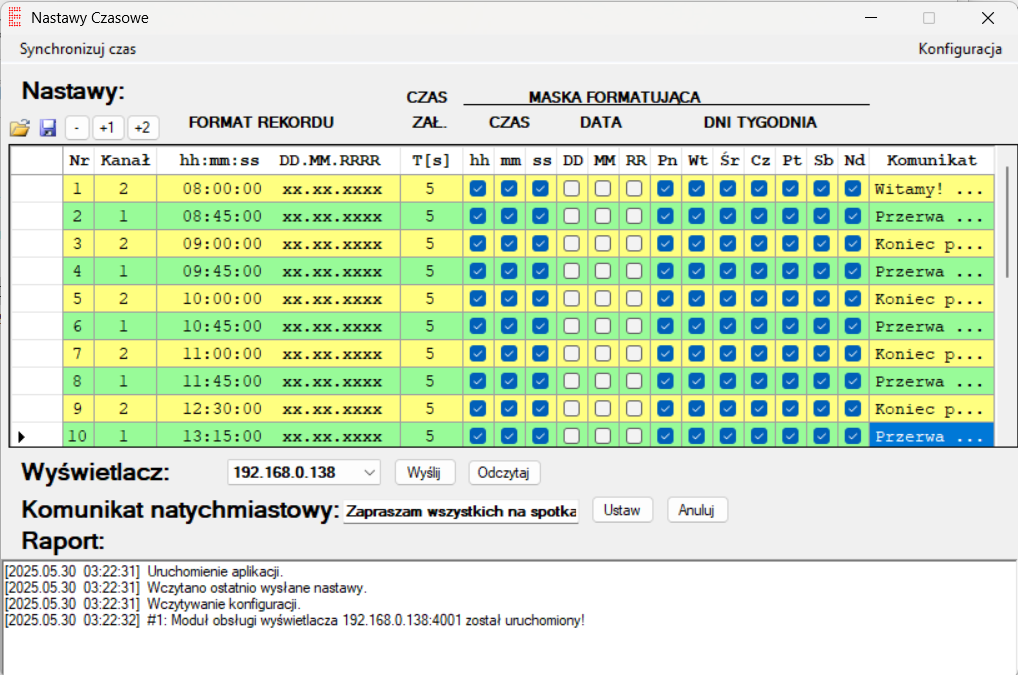Click the Komunikat column header
1018x675 pixels.
tap(932, 160)
